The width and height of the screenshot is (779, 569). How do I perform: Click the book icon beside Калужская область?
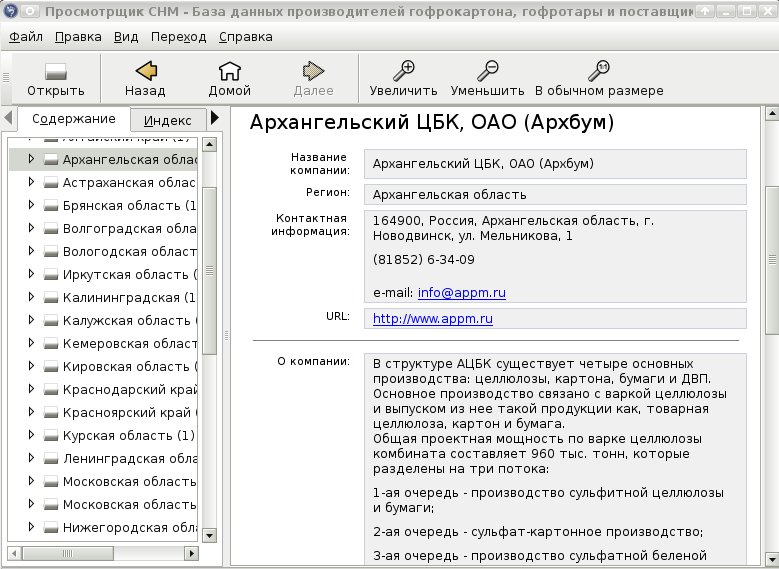(50, 321)
